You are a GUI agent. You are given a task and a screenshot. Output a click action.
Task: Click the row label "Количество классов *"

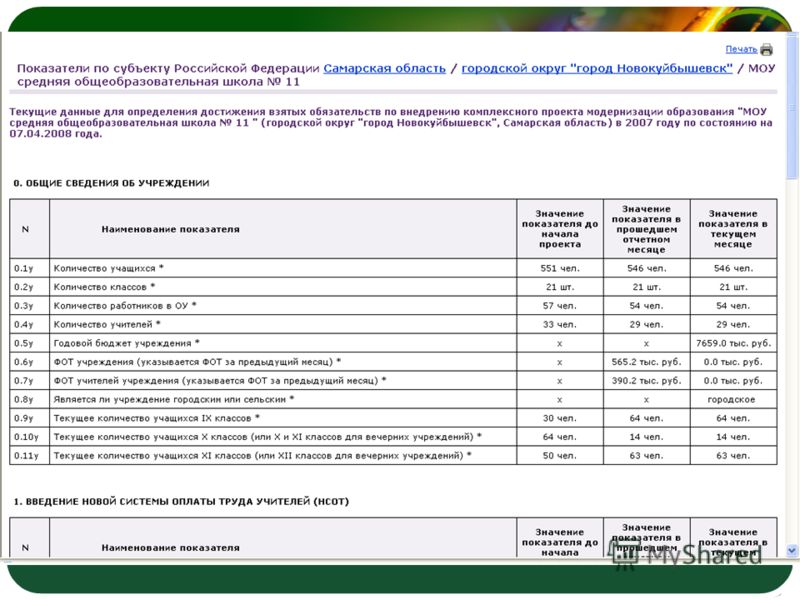pos(105,287)
